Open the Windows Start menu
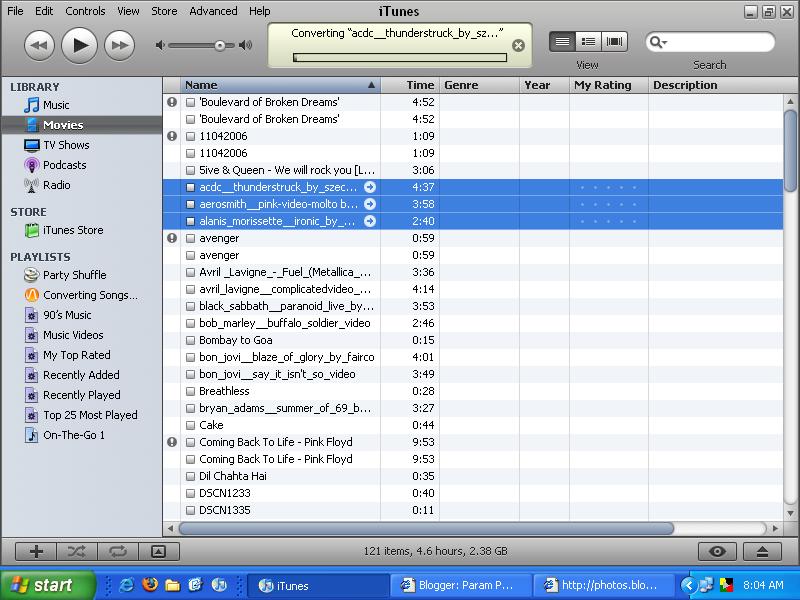The image size is (800, 600). 47,585
